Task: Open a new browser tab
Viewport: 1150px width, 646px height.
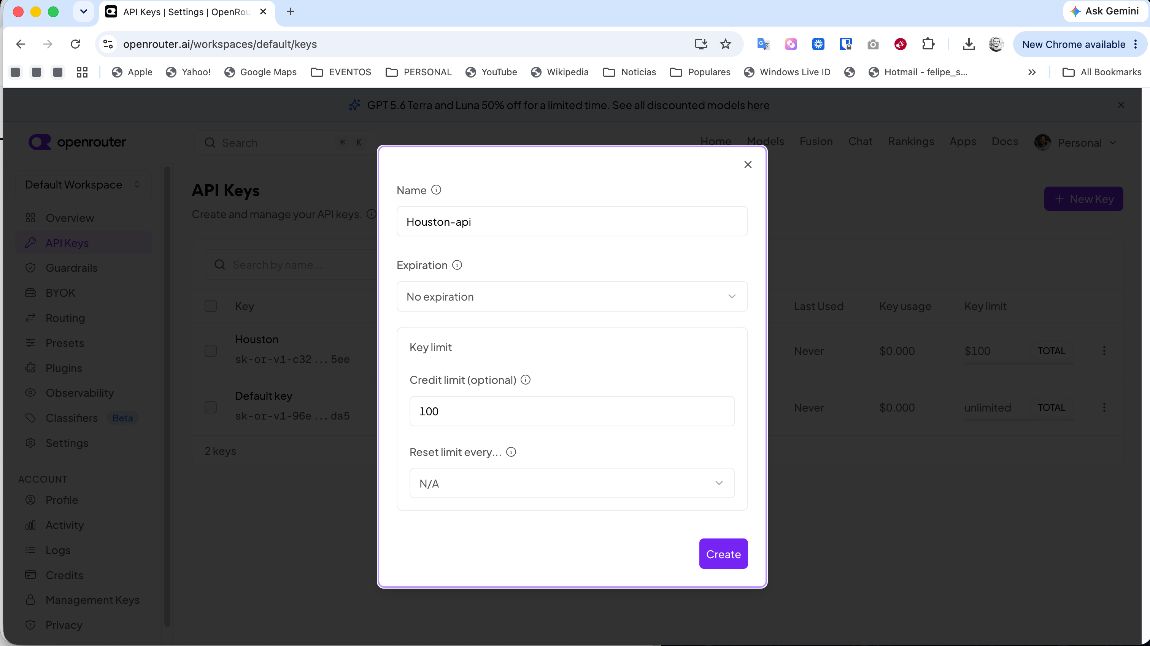Action: (x=290, y=11)
